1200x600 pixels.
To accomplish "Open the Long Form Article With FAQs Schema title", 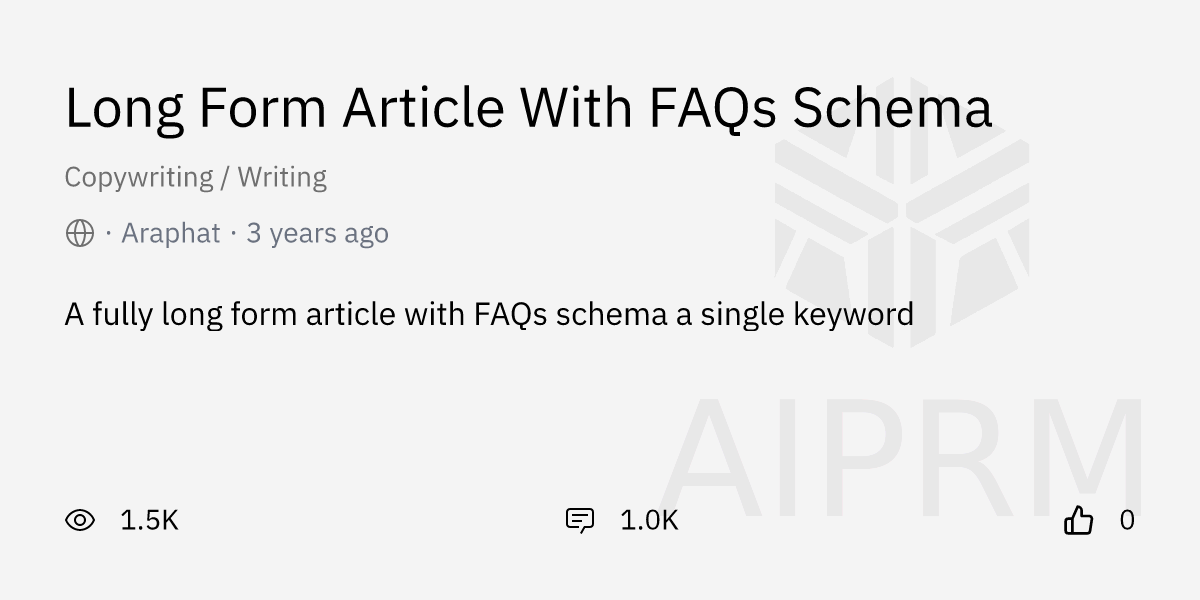I will [x=528, y=108].
